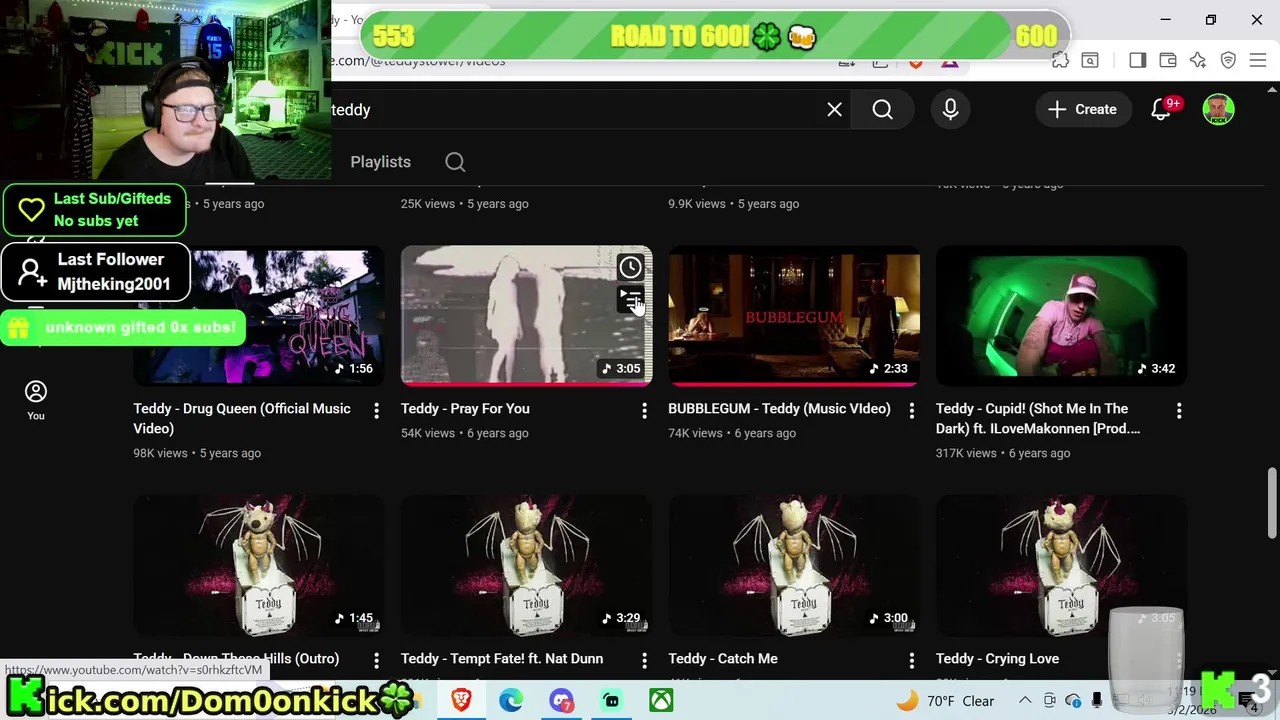Open Brave VPN shield icon

[1228, 60]
